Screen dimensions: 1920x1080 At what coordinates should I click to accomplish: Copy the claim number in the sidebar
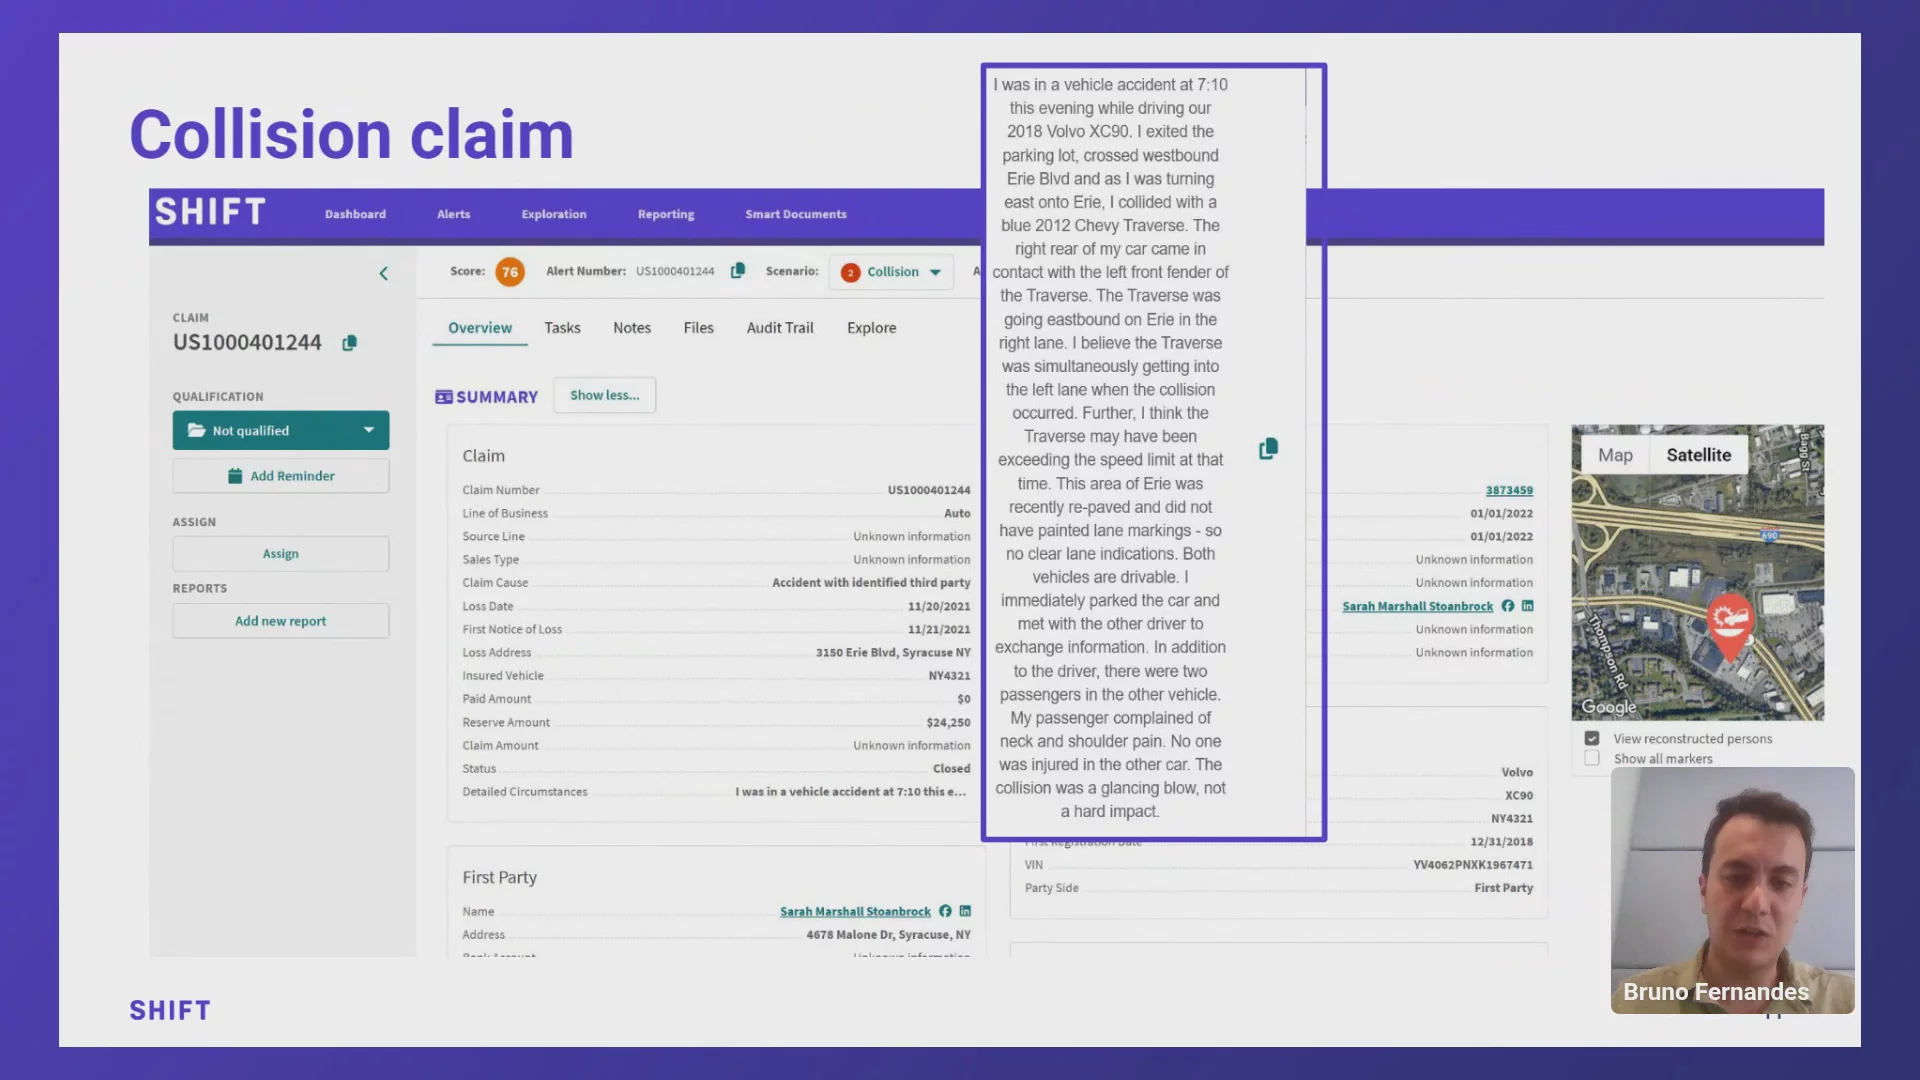[349, 343]
